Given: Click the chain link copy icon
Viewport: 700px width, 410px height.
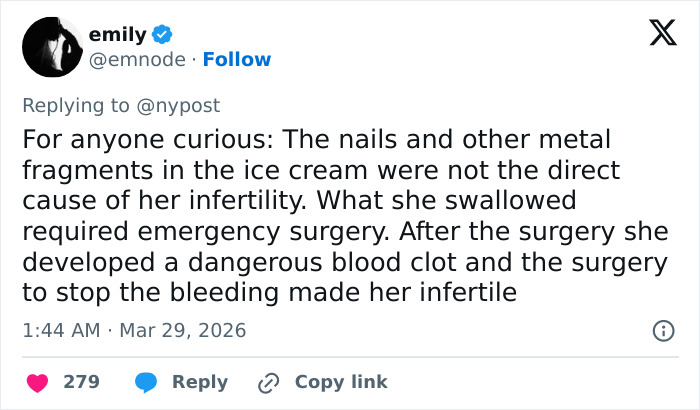Looking at the screenshot, I should click(x=268, y=382).
